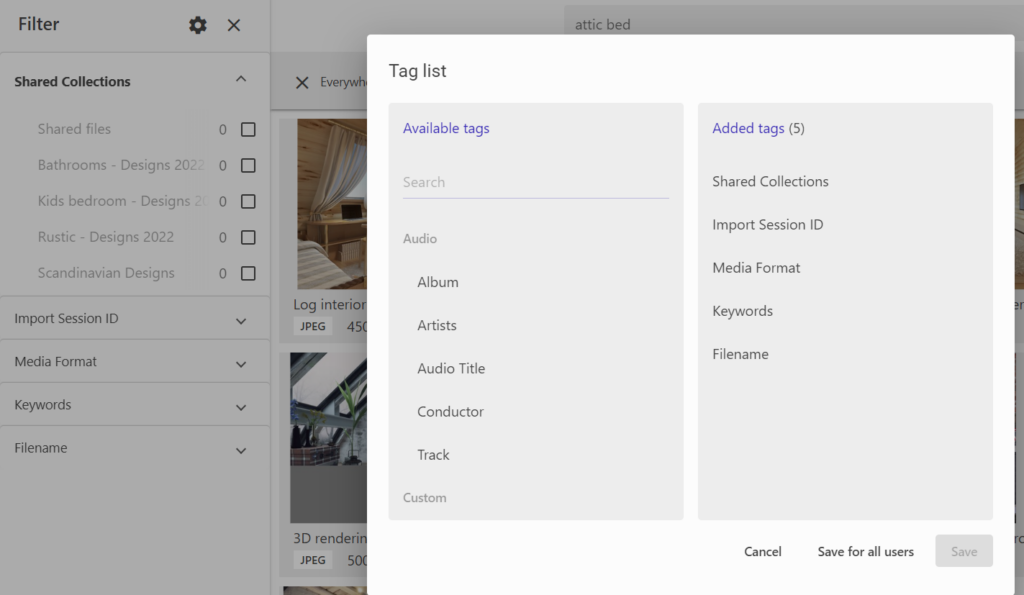Expand the Import Session ID filter
This screenshot has height=595, width=1024.
point(240,320)
